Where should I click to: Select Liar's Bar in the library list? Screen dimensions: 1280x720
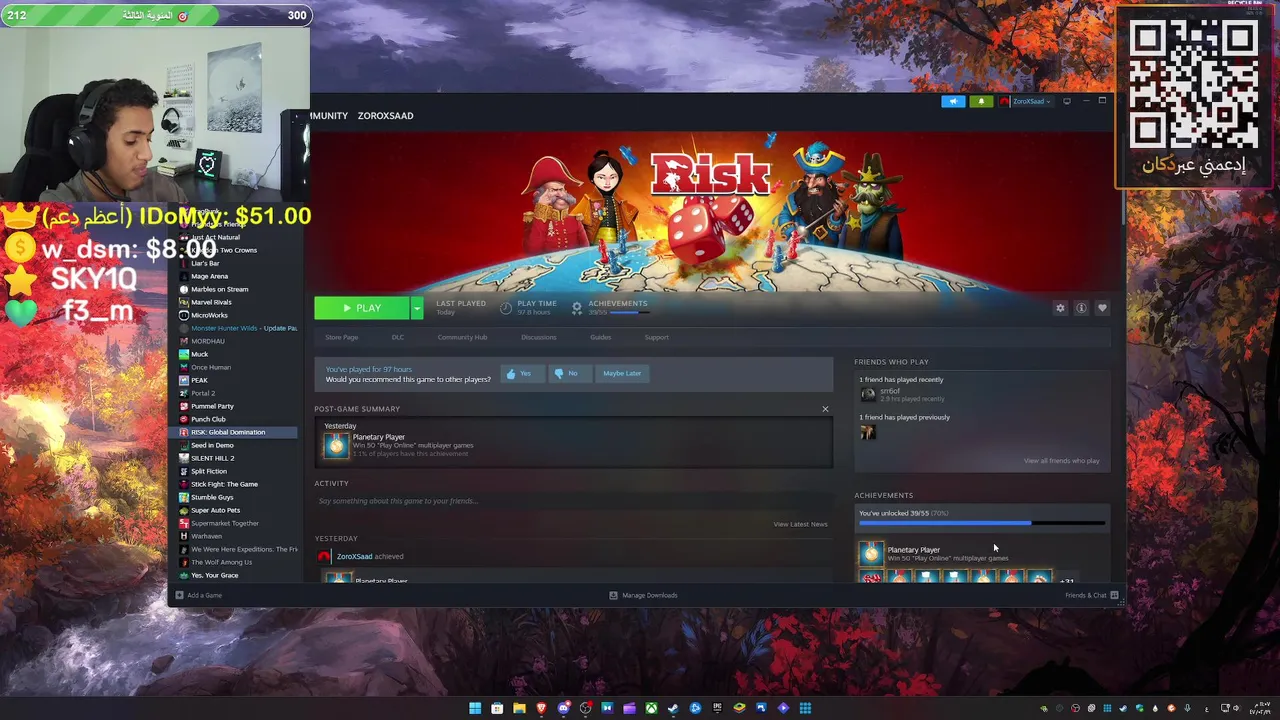[x=205, y=263]
